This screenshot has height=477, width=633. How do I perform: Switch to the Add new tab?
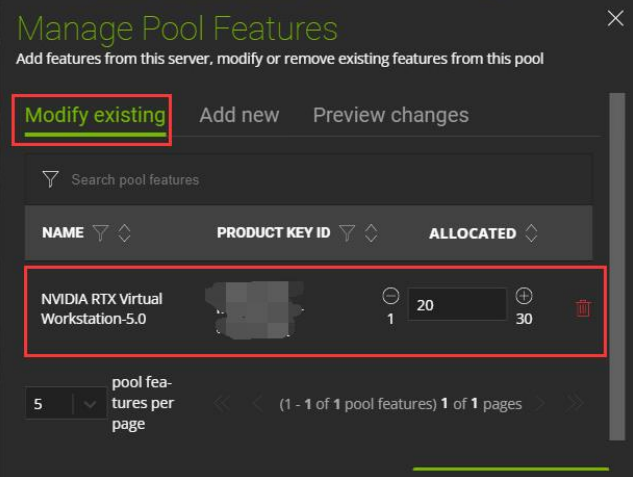pyautogui.click(x=239, y=115)
